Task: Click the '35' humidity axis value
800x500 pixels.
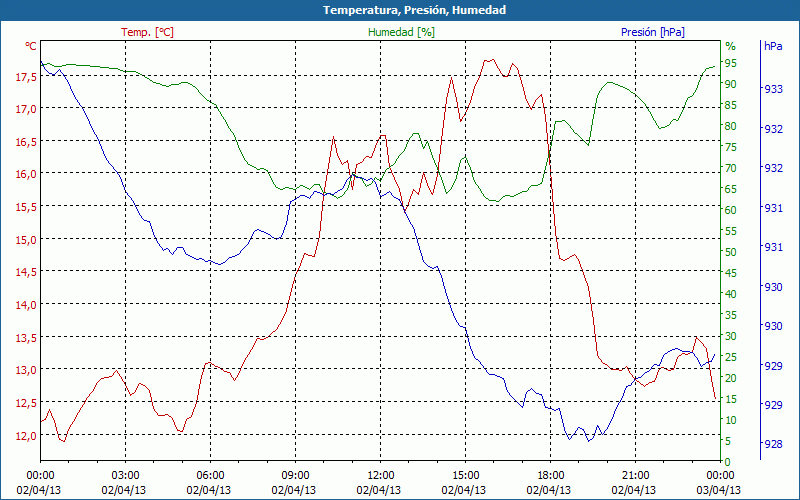Action: tap(730, 315)
